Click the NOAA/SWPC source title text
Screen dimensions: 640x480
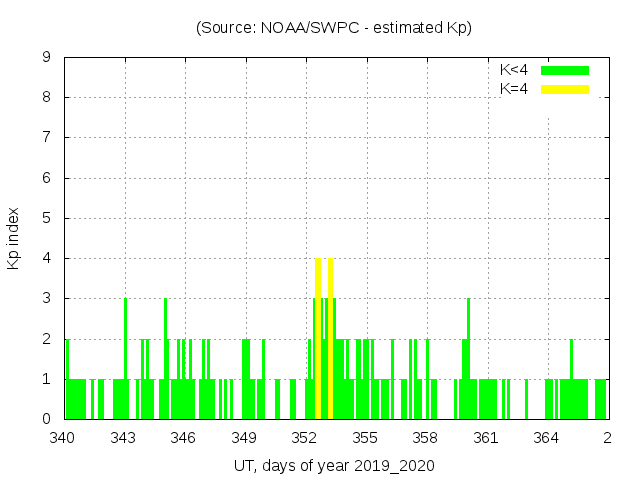[334, 28]
